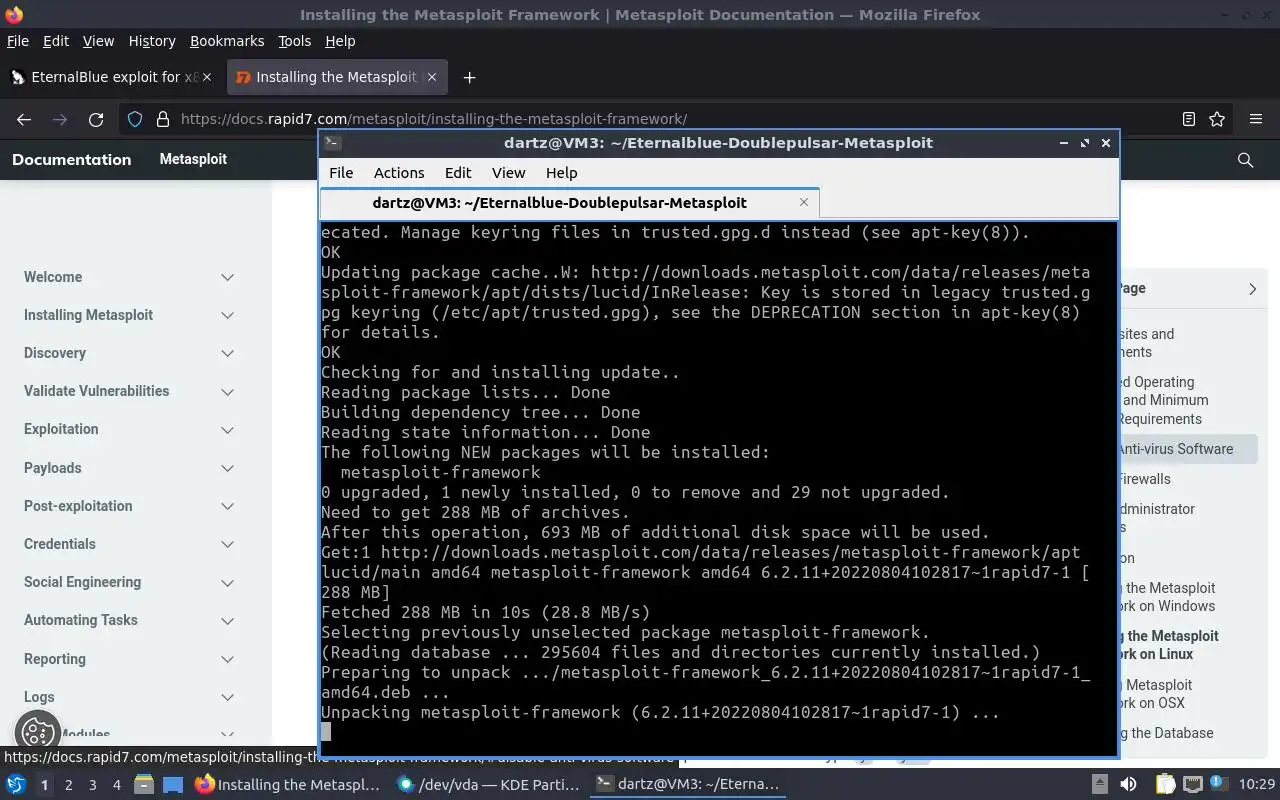This screenshot has width=1280, height=800.
Task: Open the terminal window menu icon
Action: (x=333, y=143)
